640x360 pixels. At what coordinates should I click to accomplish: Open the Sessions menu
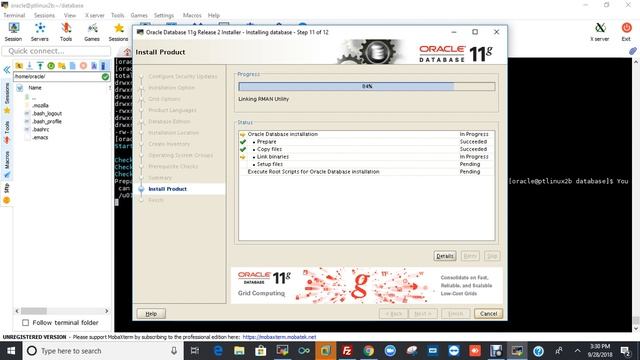pyautogui.click(x=44, y=15)
